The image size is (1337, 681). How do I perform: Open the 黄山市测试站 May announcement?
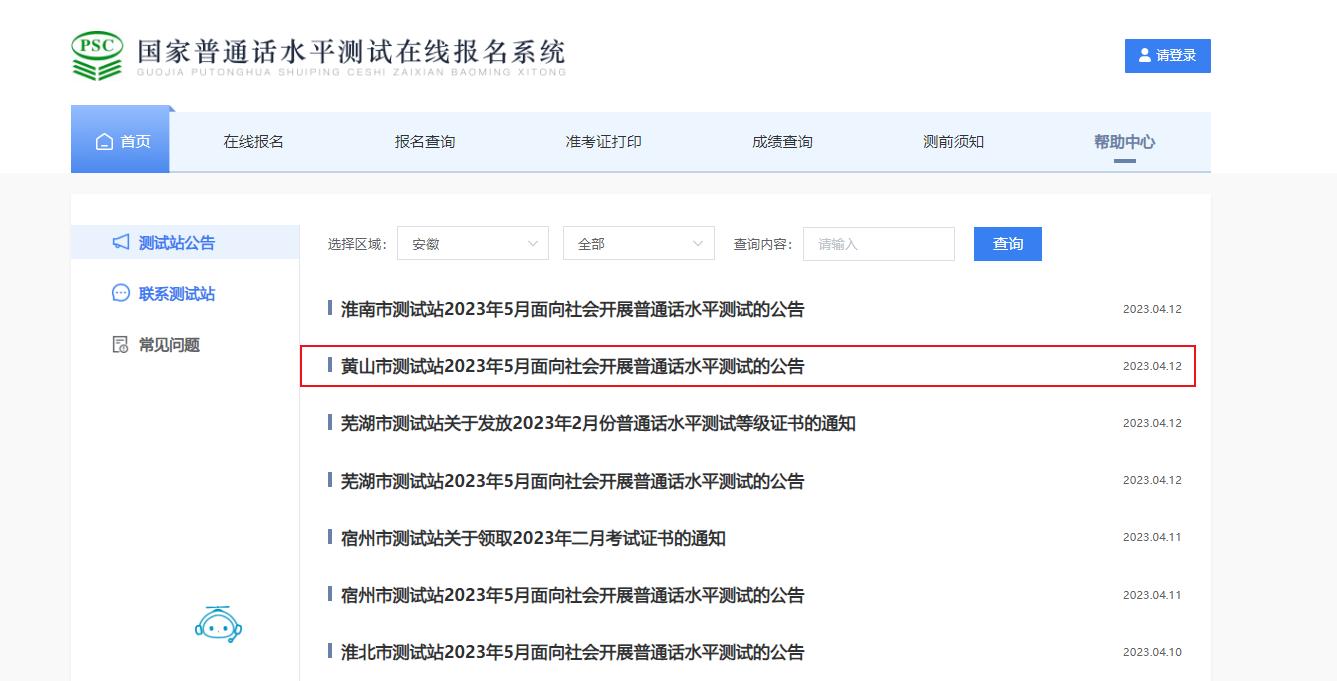coord(572,367)
